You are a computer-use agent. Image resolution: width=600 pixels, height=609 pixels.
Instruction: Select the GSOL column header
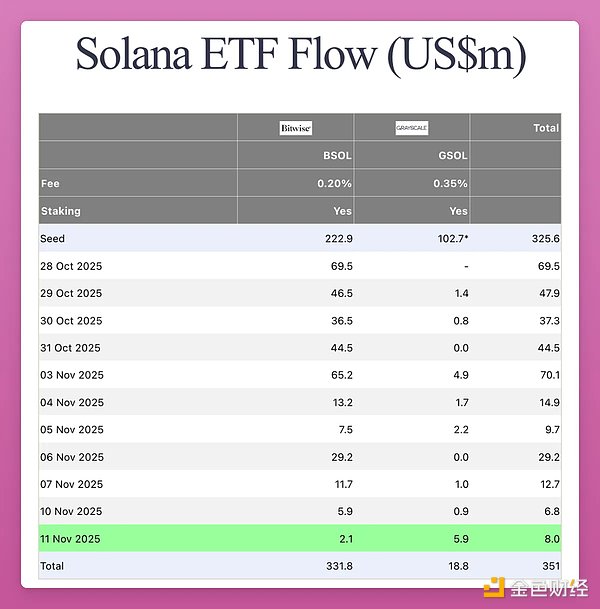pos(453,156)
